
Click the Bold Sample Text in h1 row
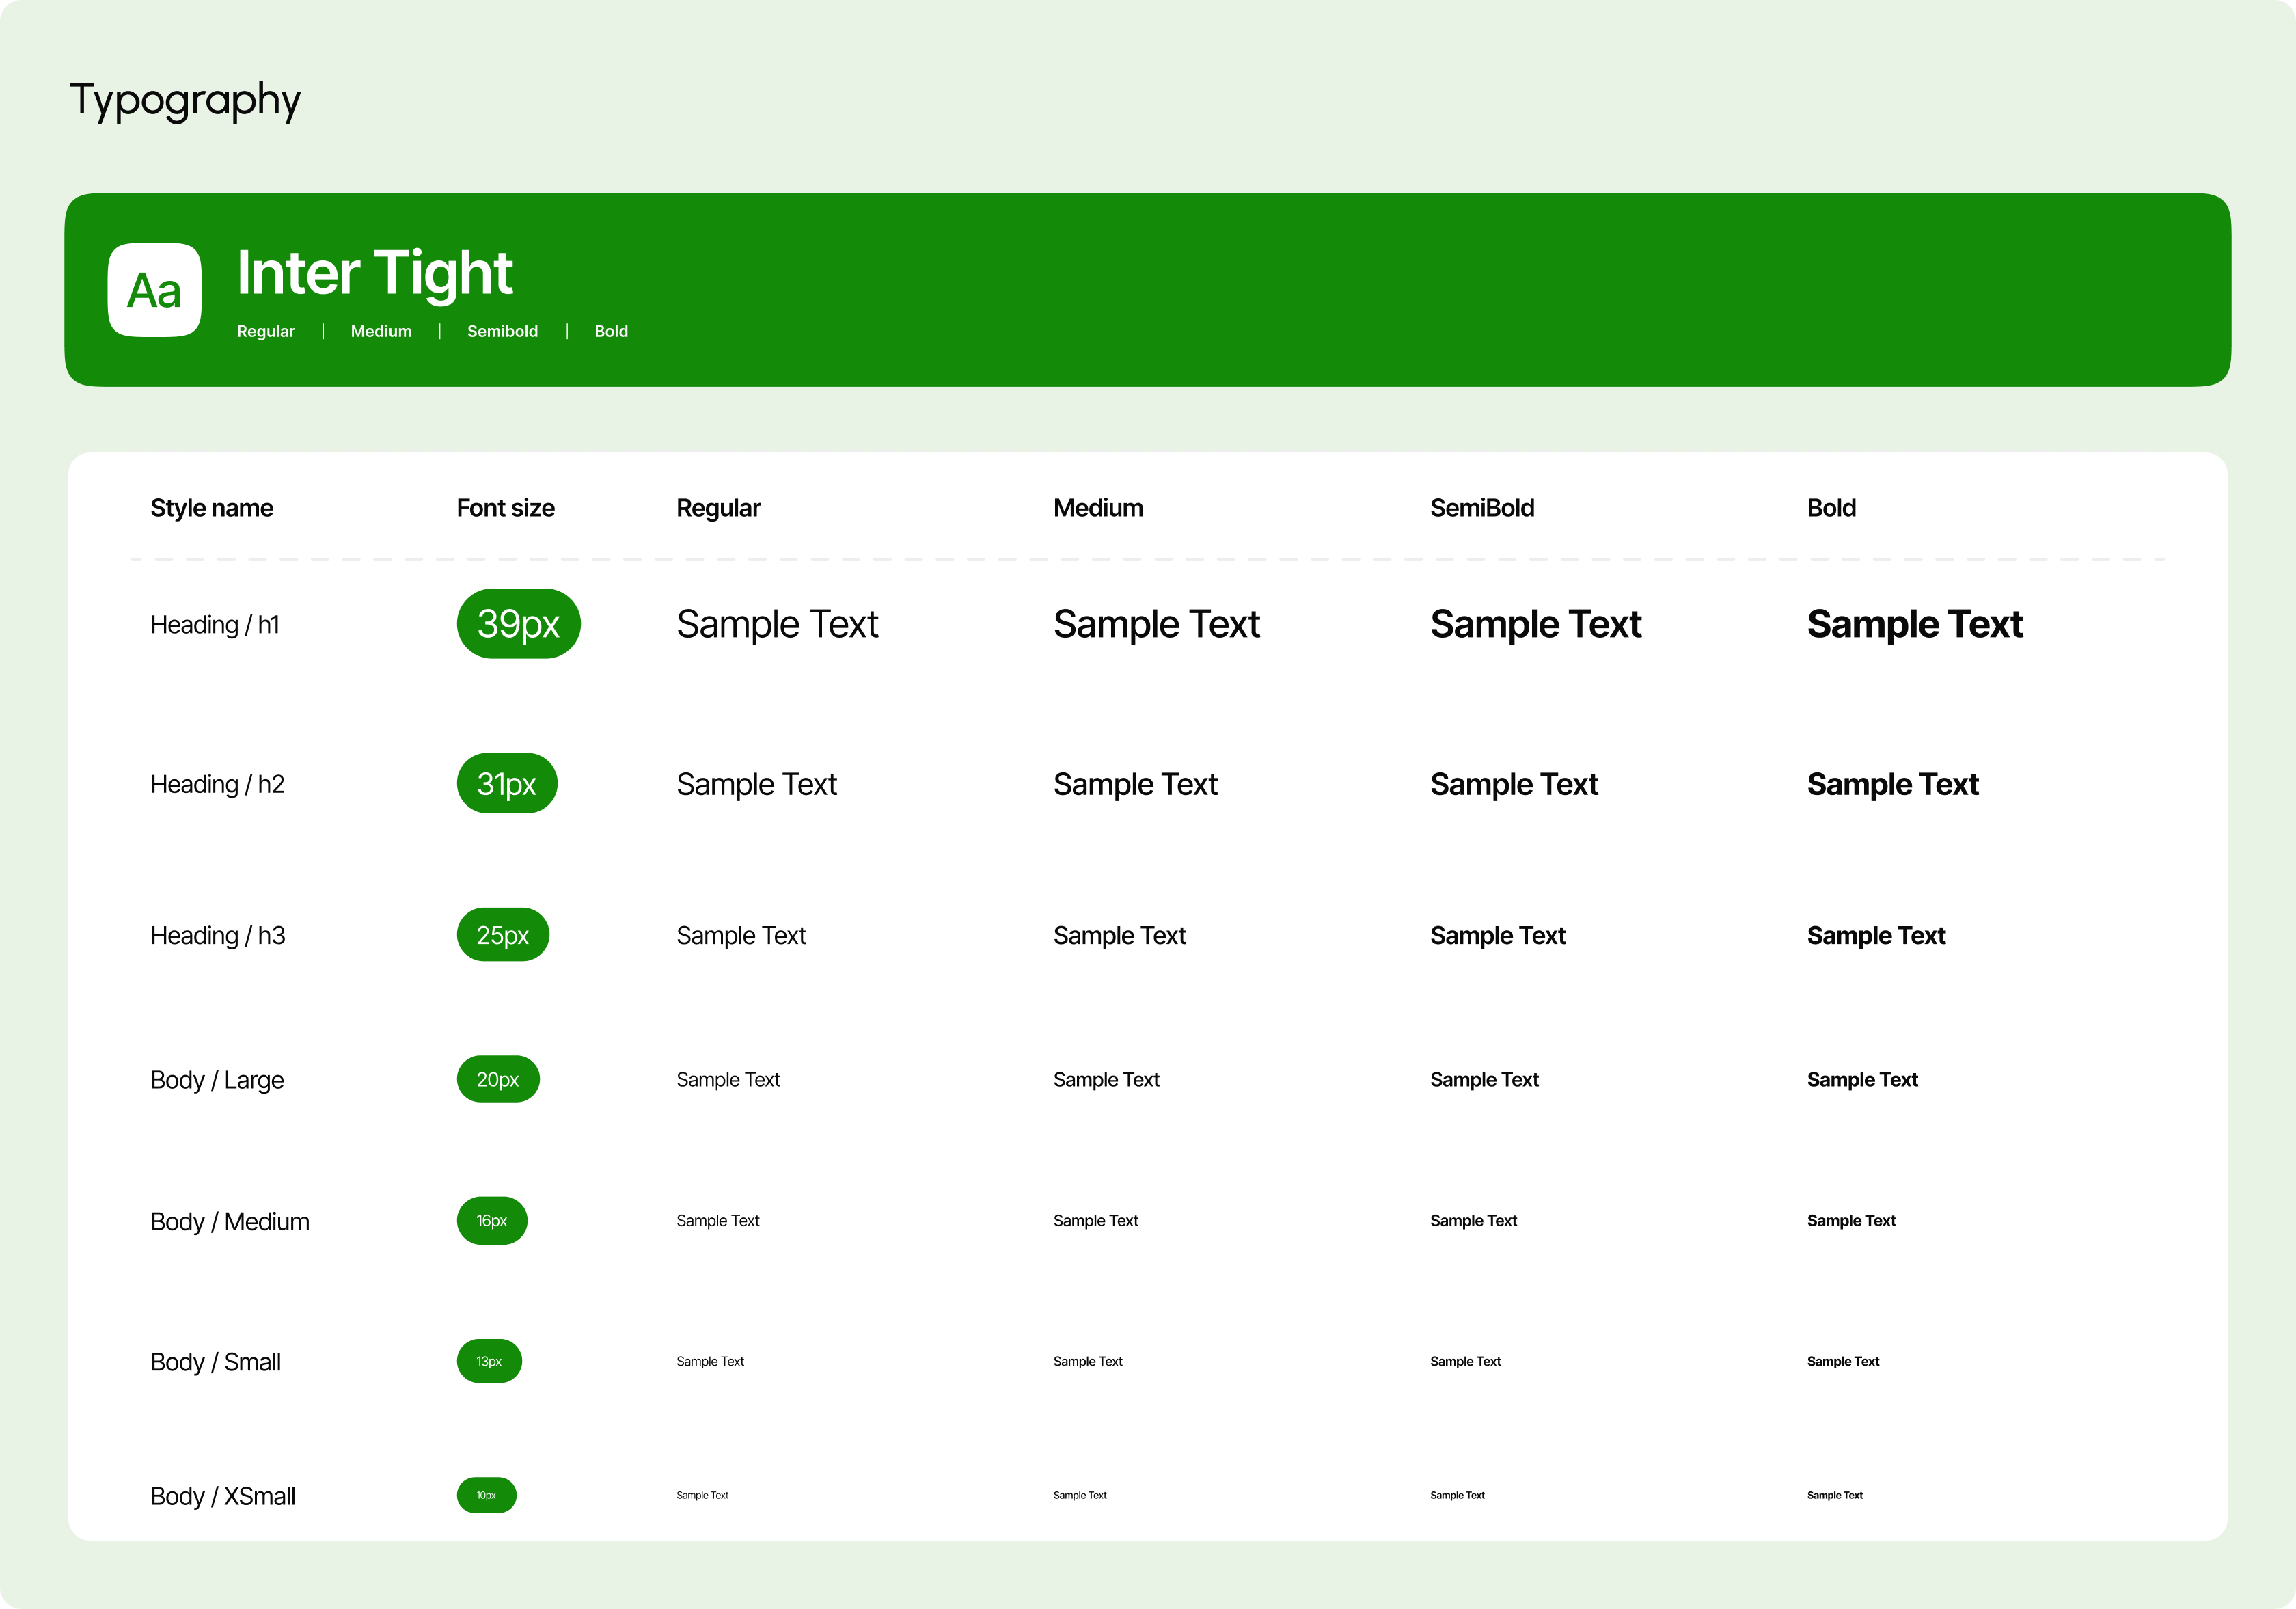pos(1914,625)
